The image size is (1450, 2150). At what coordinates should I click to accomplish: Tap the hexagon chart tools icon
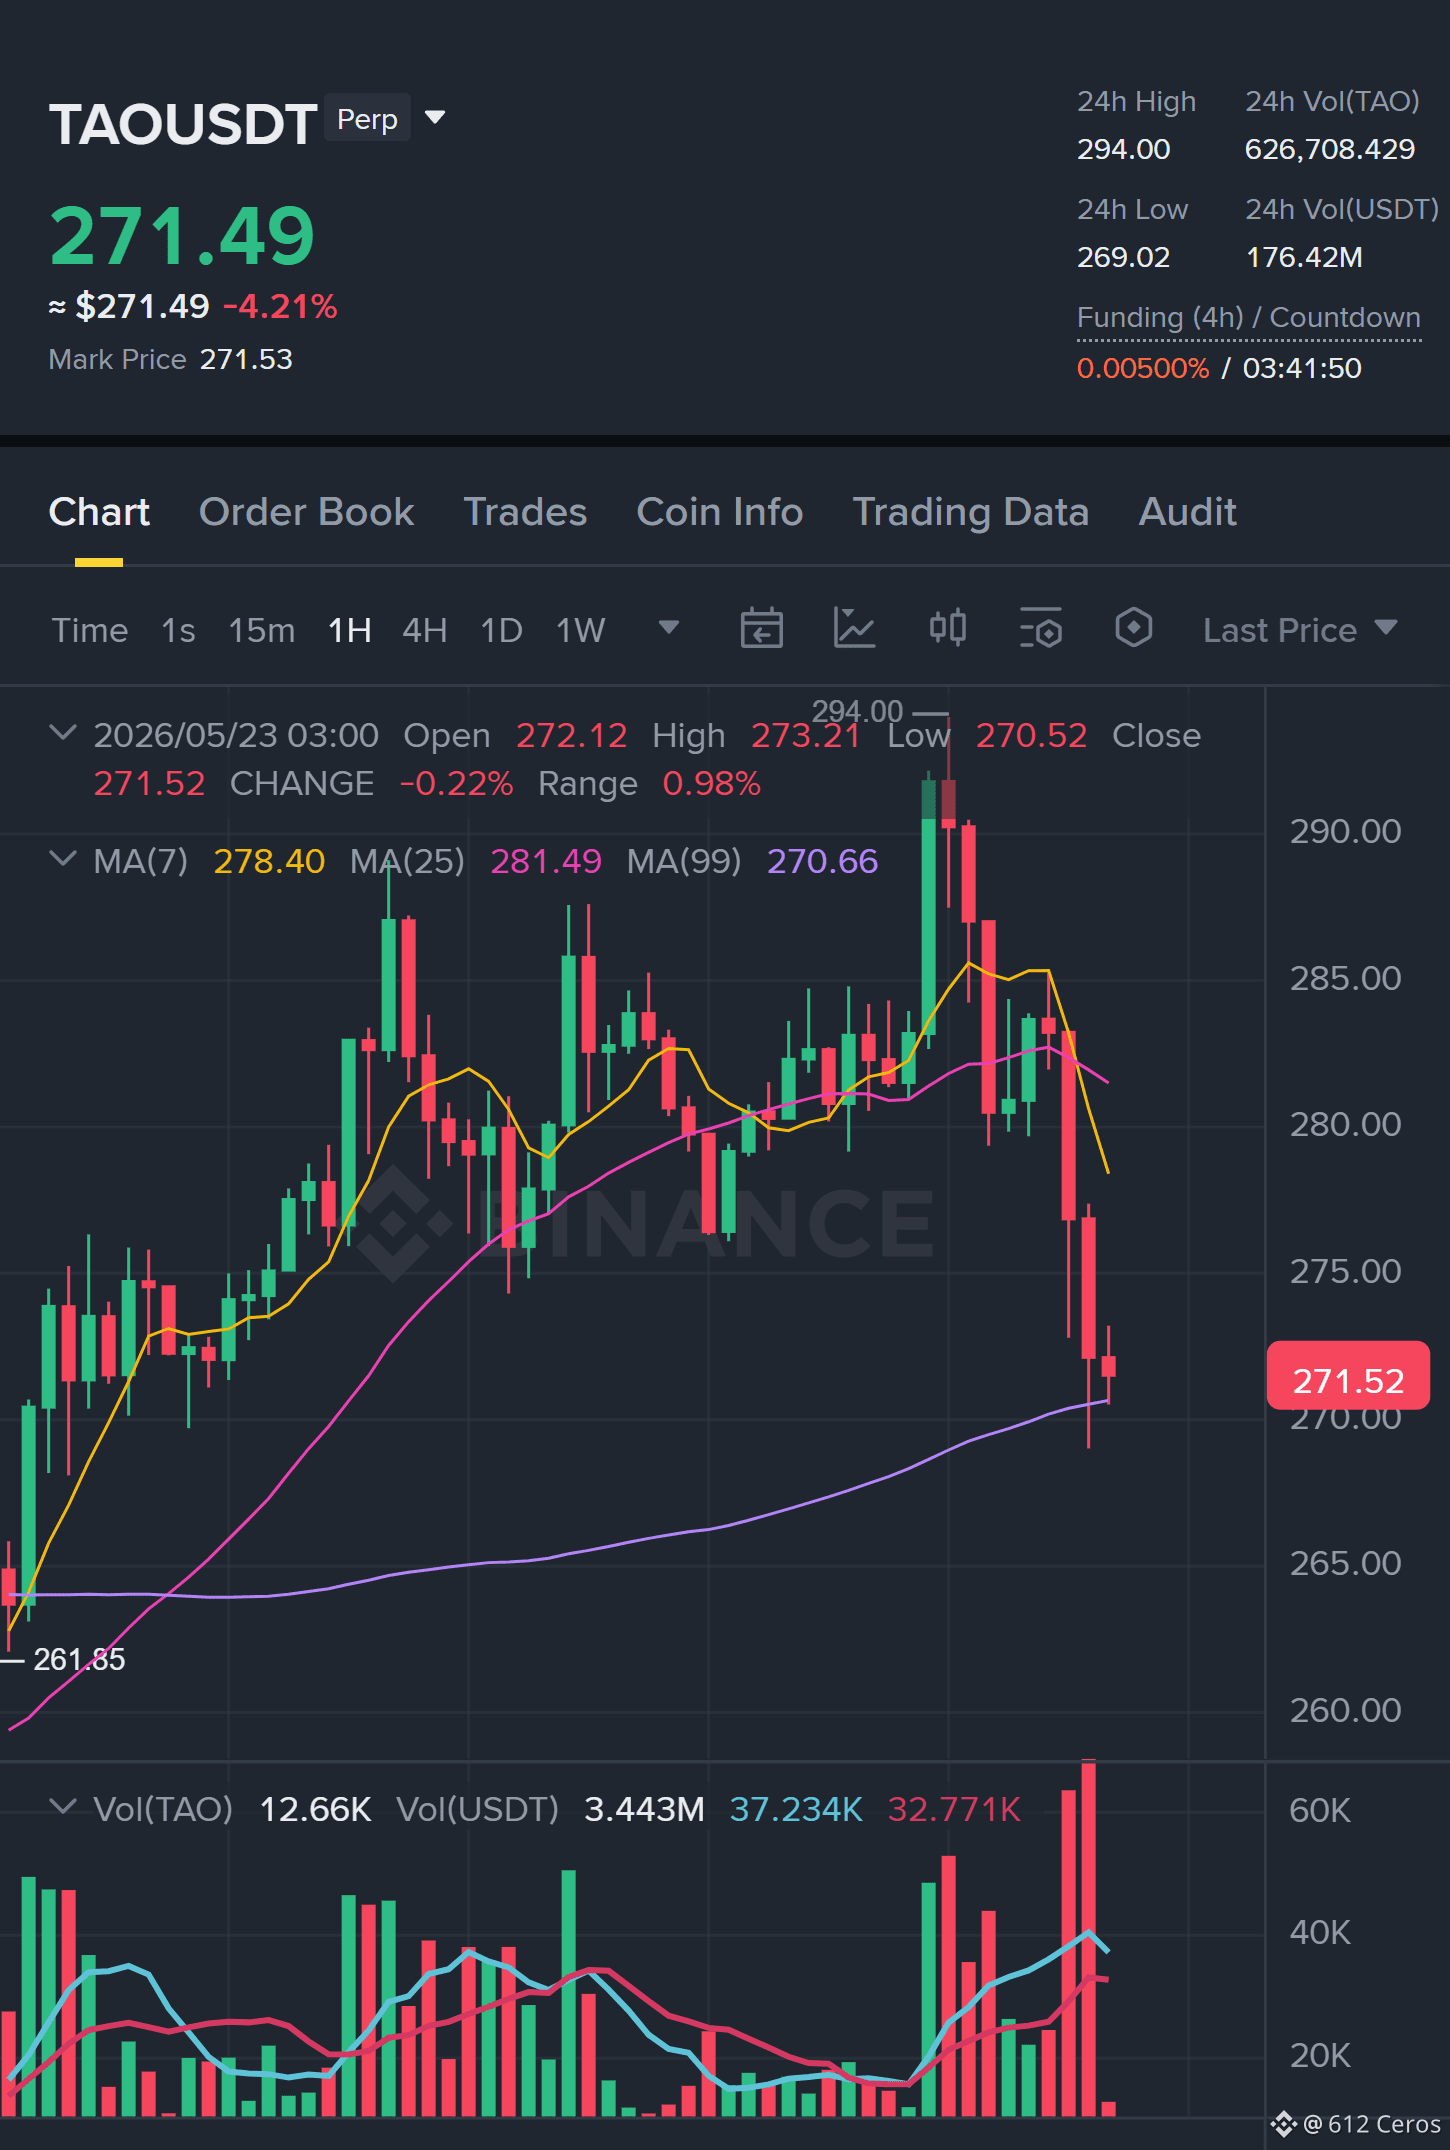coord(1133,629)
